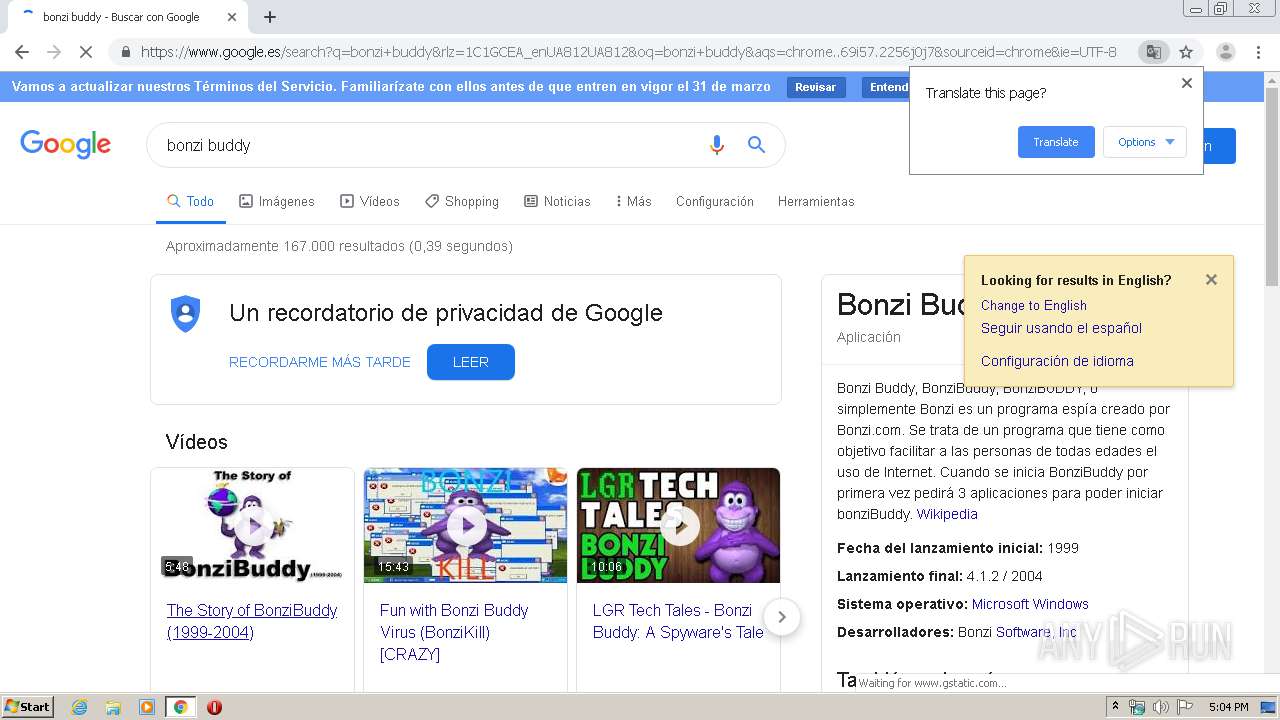Show more videos with the carousel arrow
Viewport: 1280px width, 720px height.
click(782, 617)
